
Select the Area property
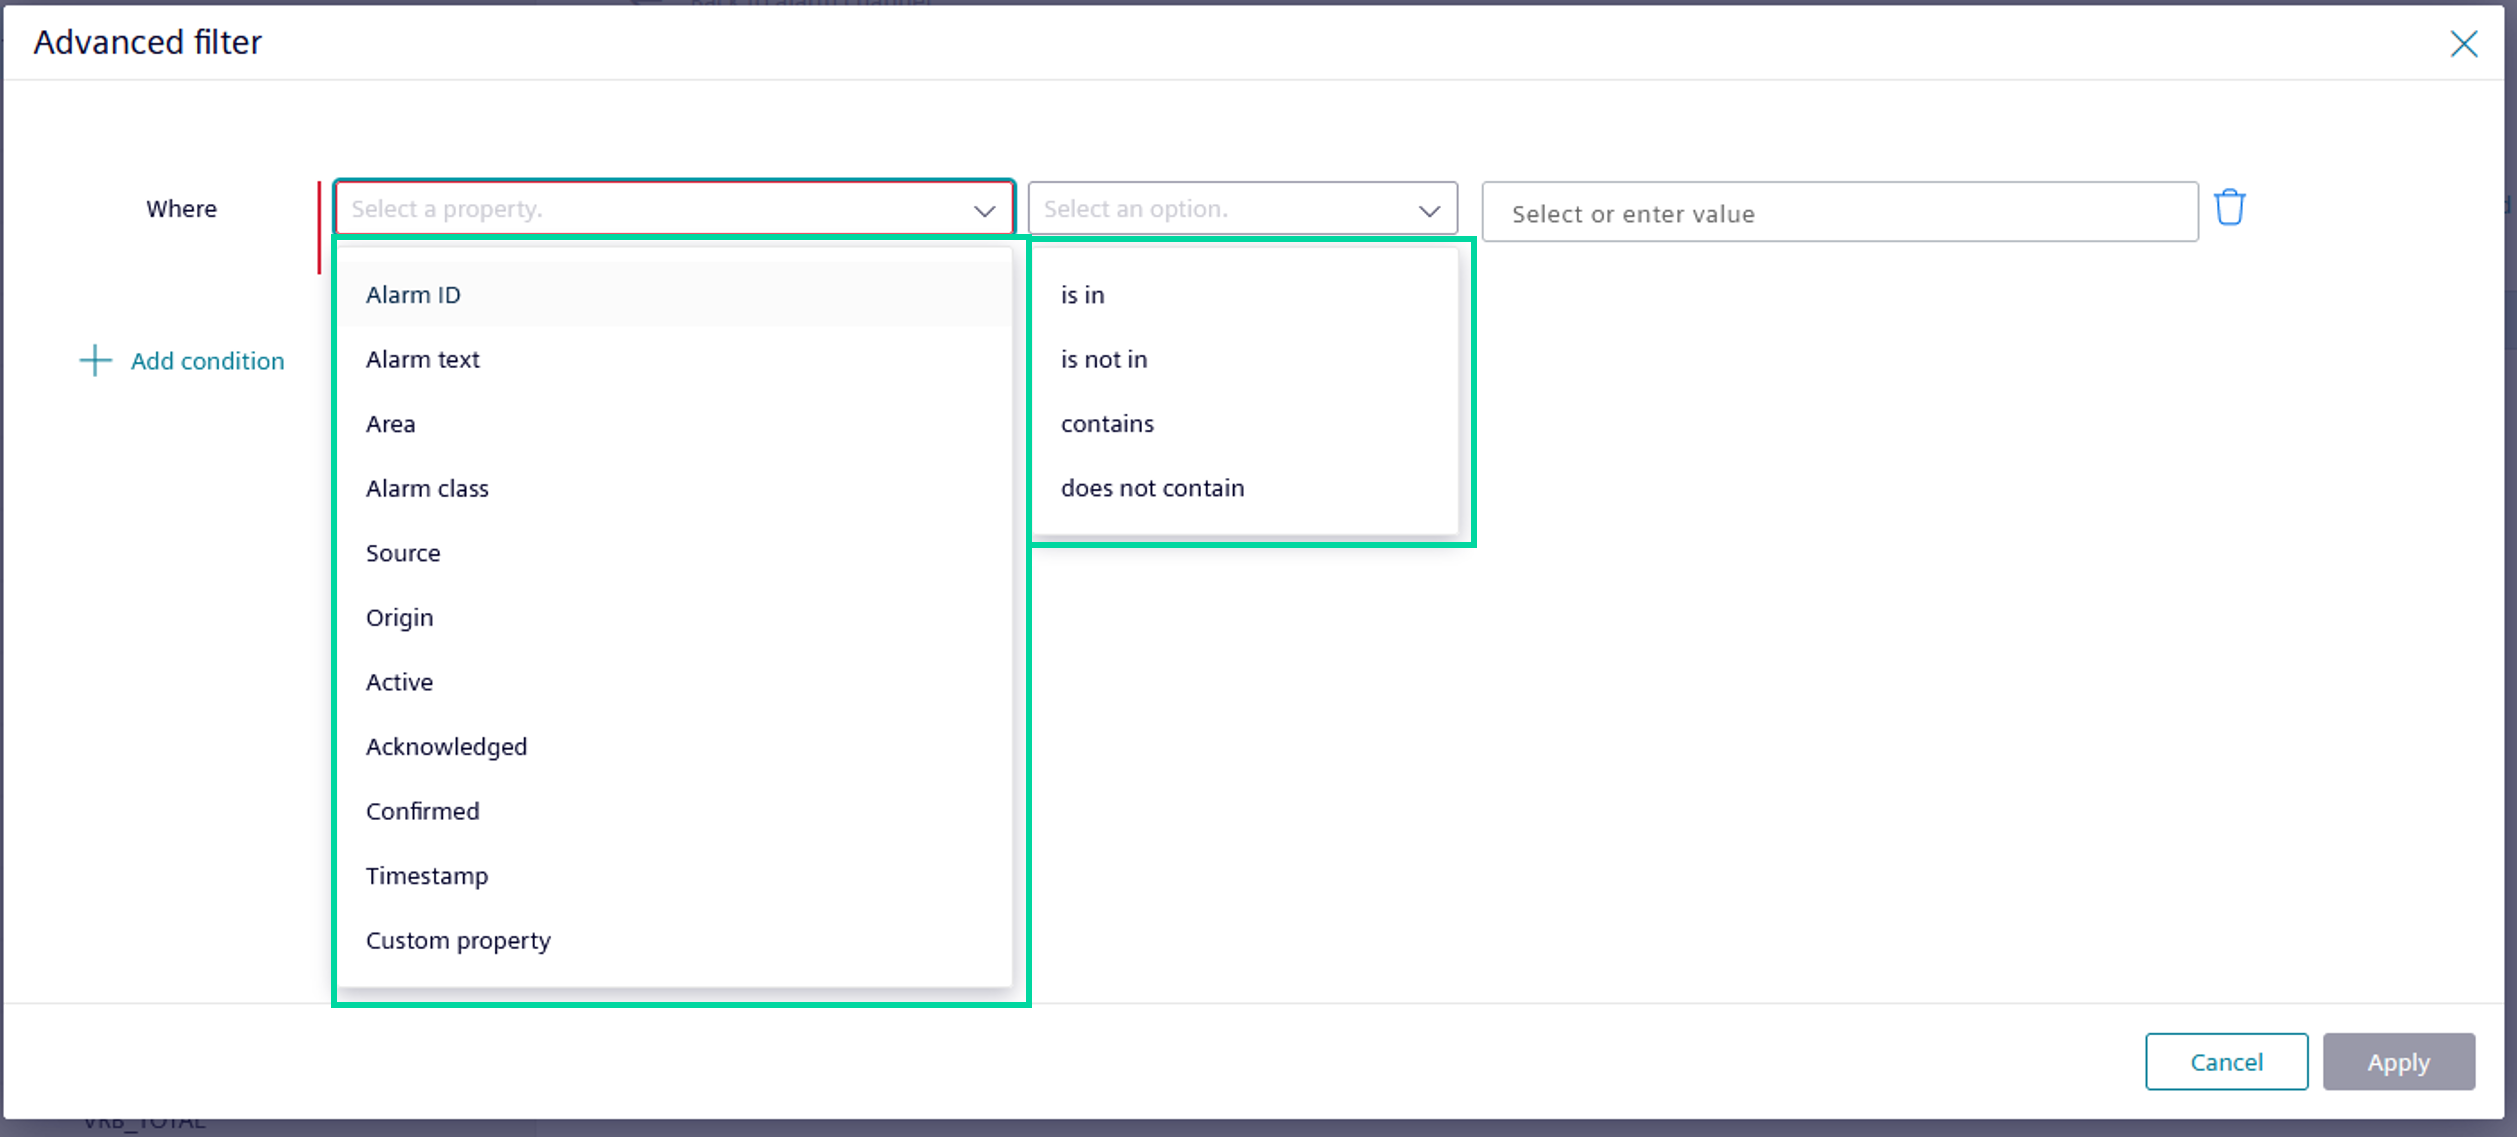[674, 424]
